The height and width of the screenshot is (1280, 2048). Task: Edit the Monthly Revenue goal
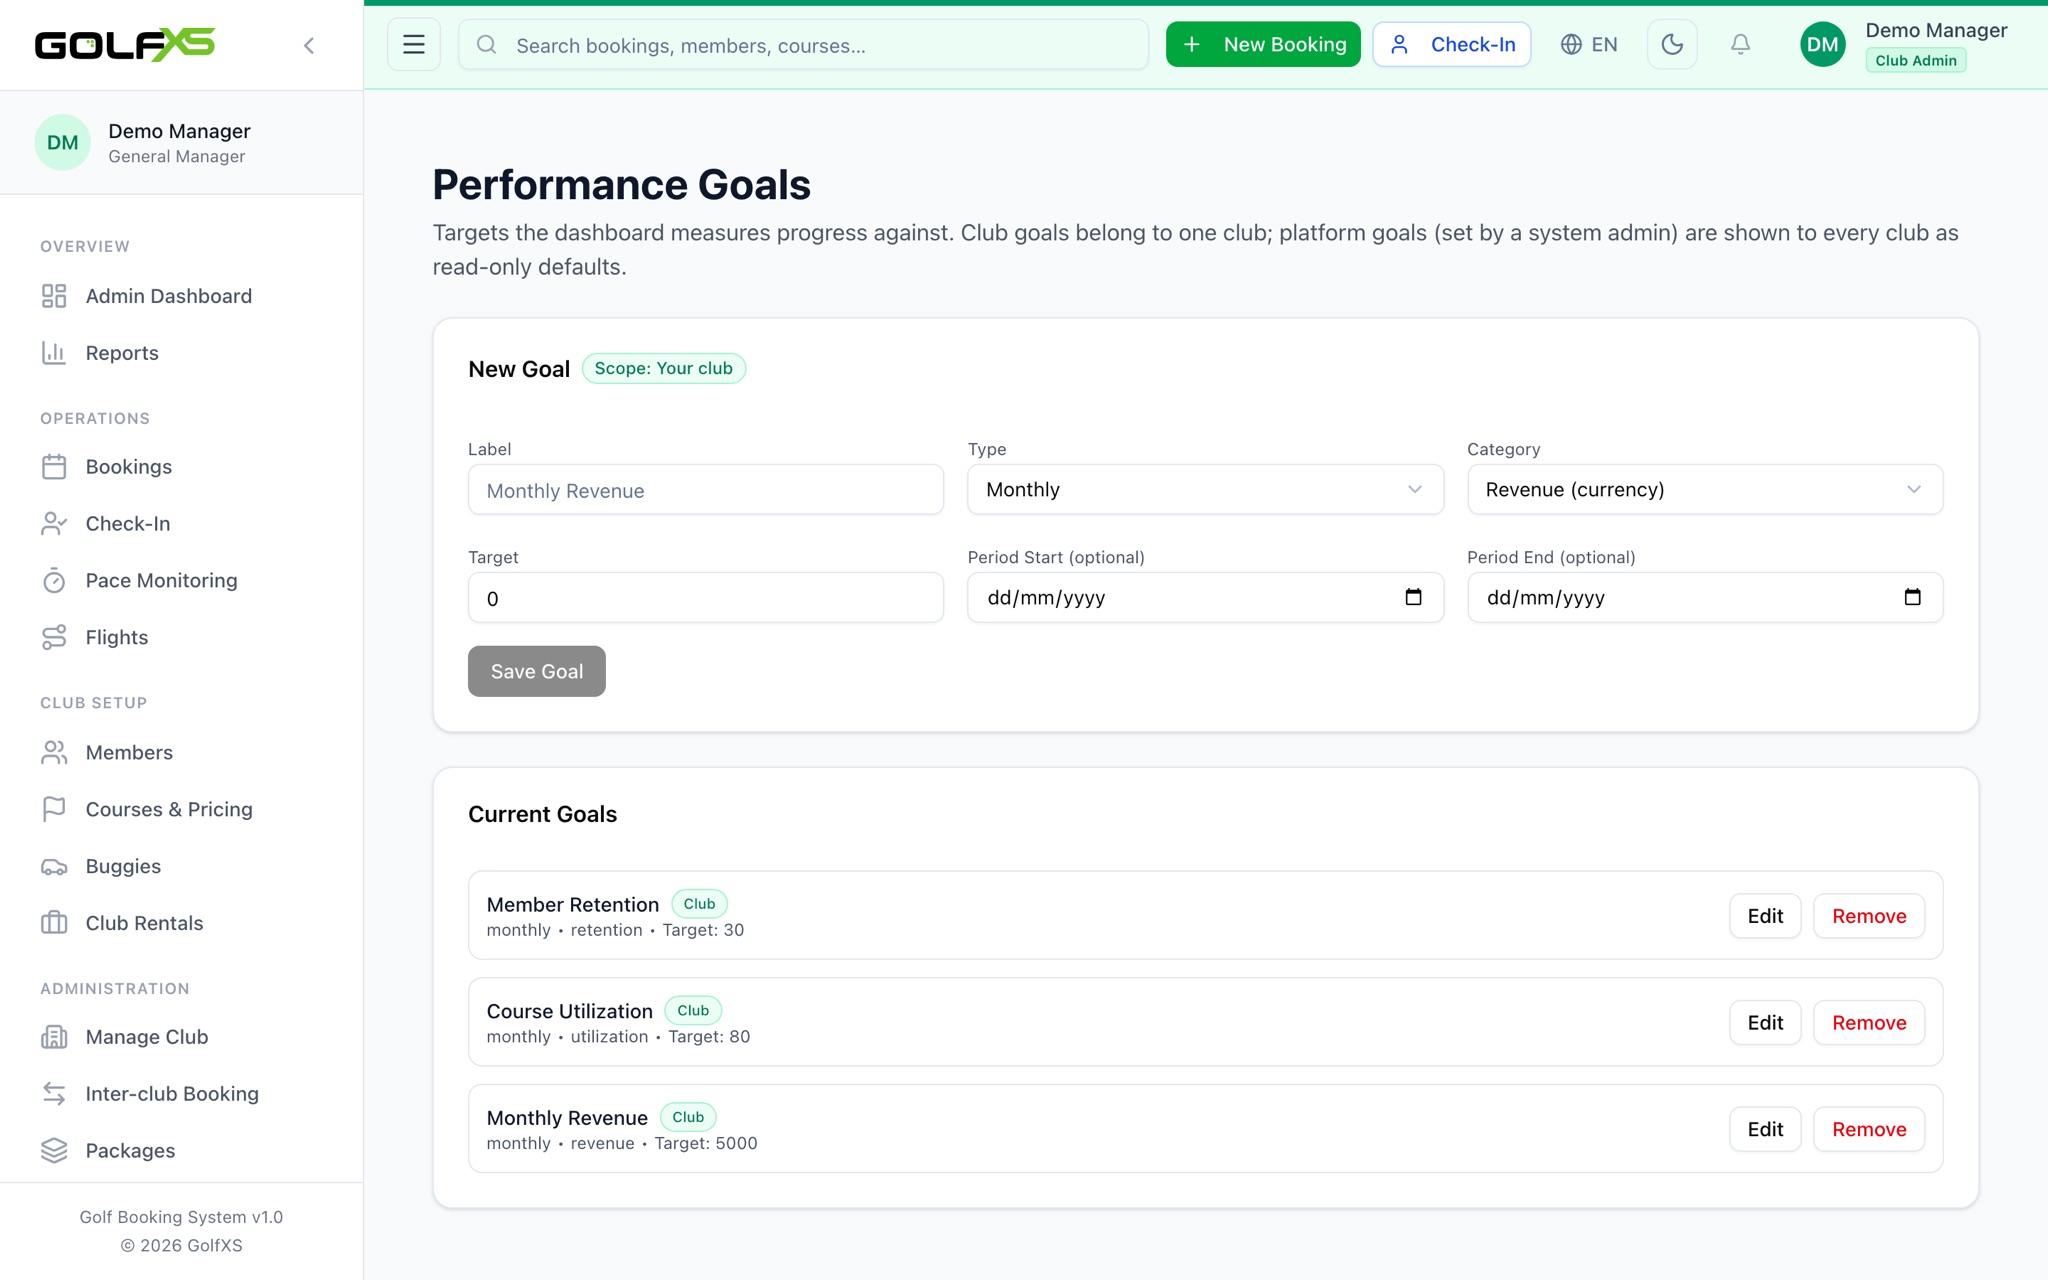(x=1765, y=1130)
